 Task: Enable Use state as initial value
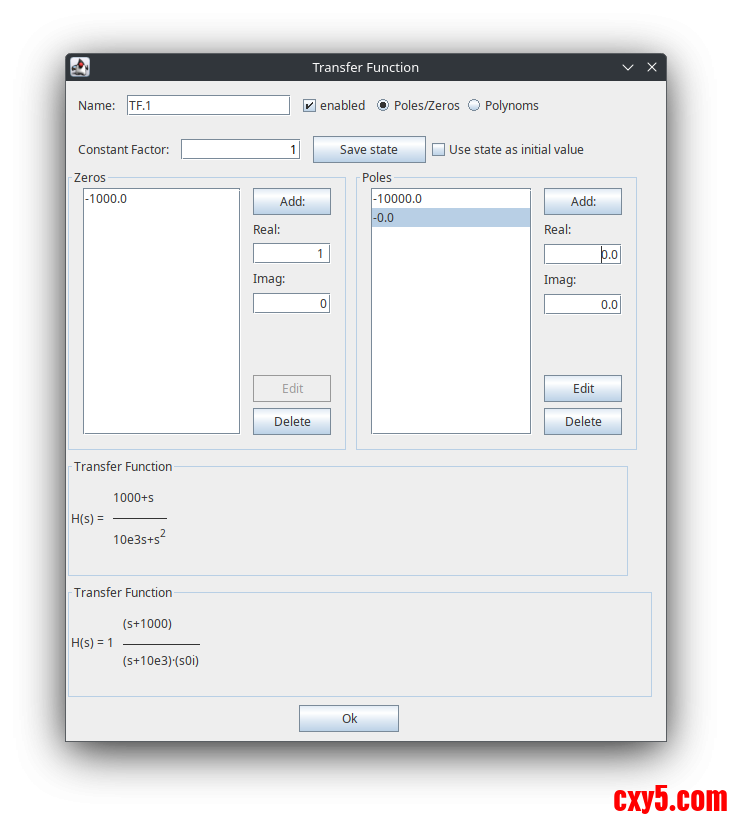coord(439,150)
